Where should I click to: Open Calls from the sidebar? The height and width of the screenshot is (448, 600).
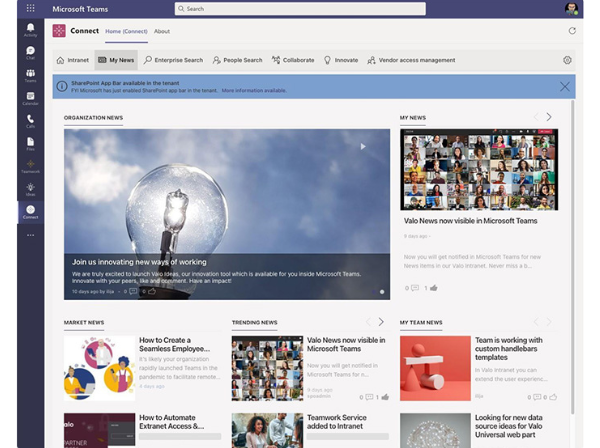[30, 121]
